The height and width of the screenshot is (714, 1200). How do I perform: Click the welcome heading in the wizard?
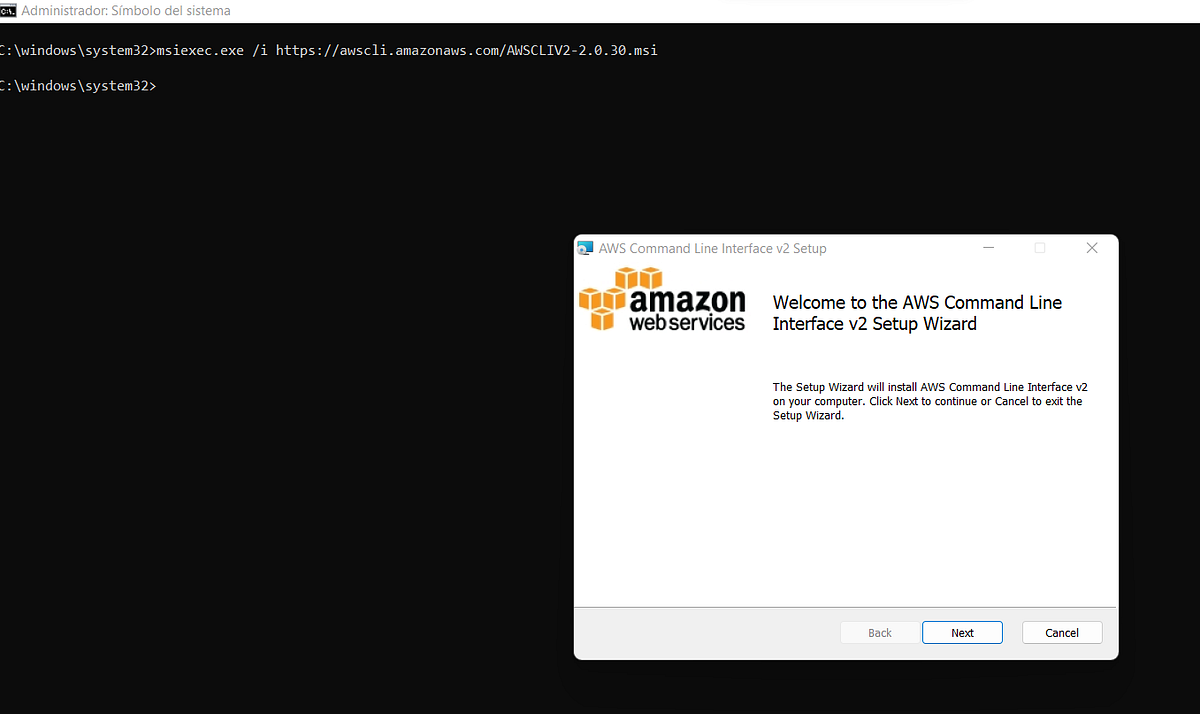click(x=916, y=312)
